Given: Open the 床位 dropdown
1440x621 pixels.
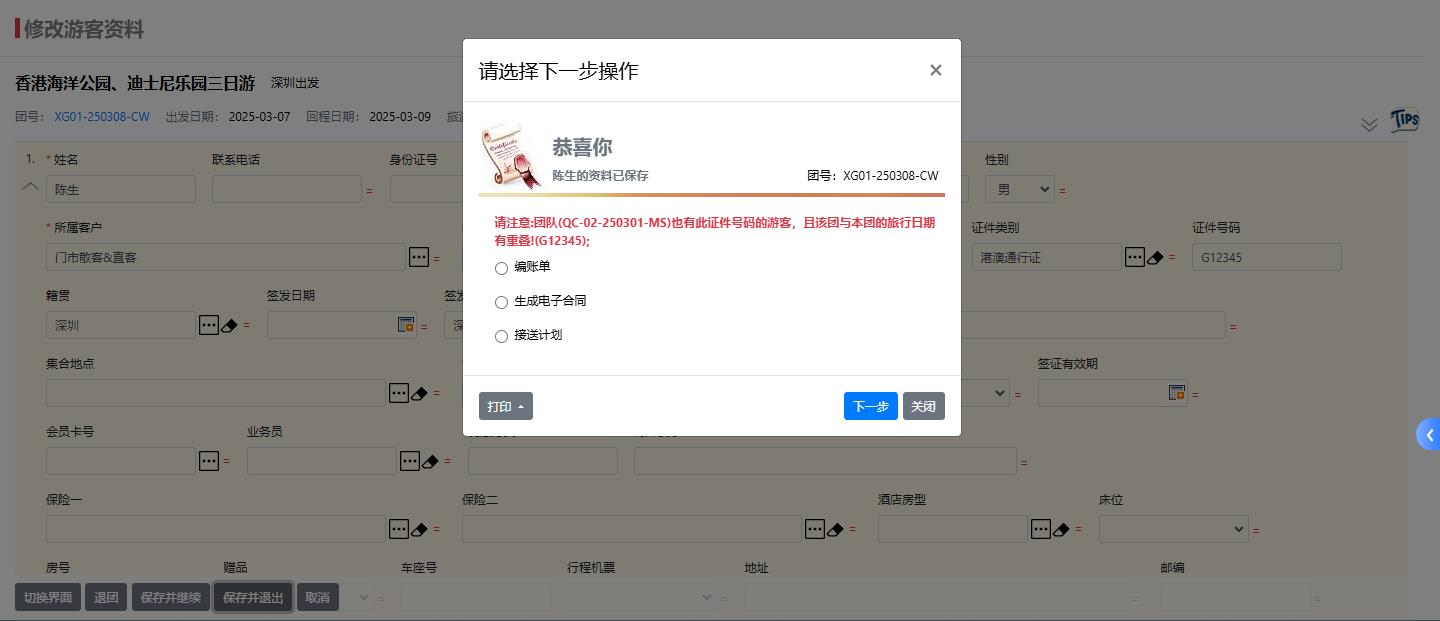Looking at the screenshot, I should [x=1172, y=529].
